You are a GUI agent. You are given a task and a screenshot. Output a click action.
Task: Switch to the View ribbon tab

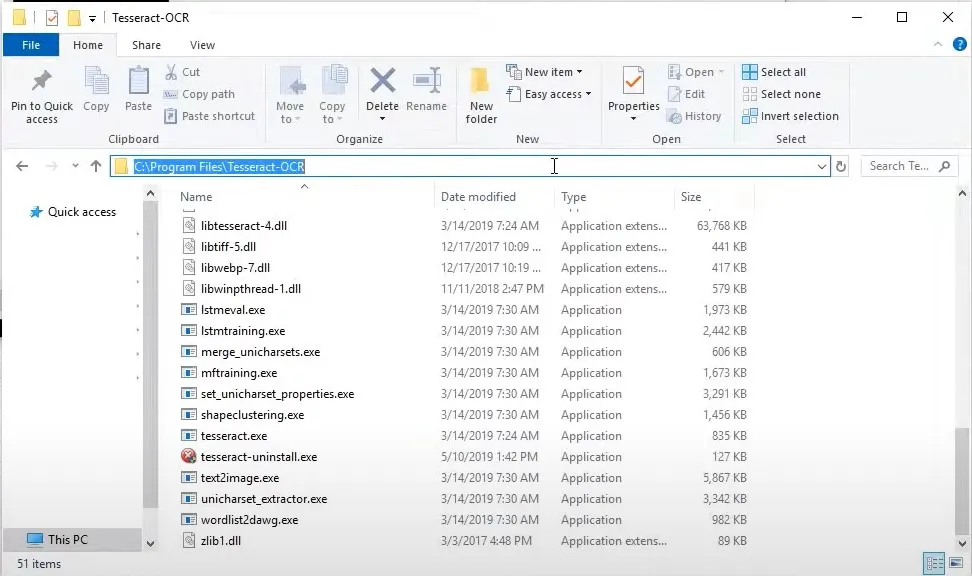click(x=202, y=45)
